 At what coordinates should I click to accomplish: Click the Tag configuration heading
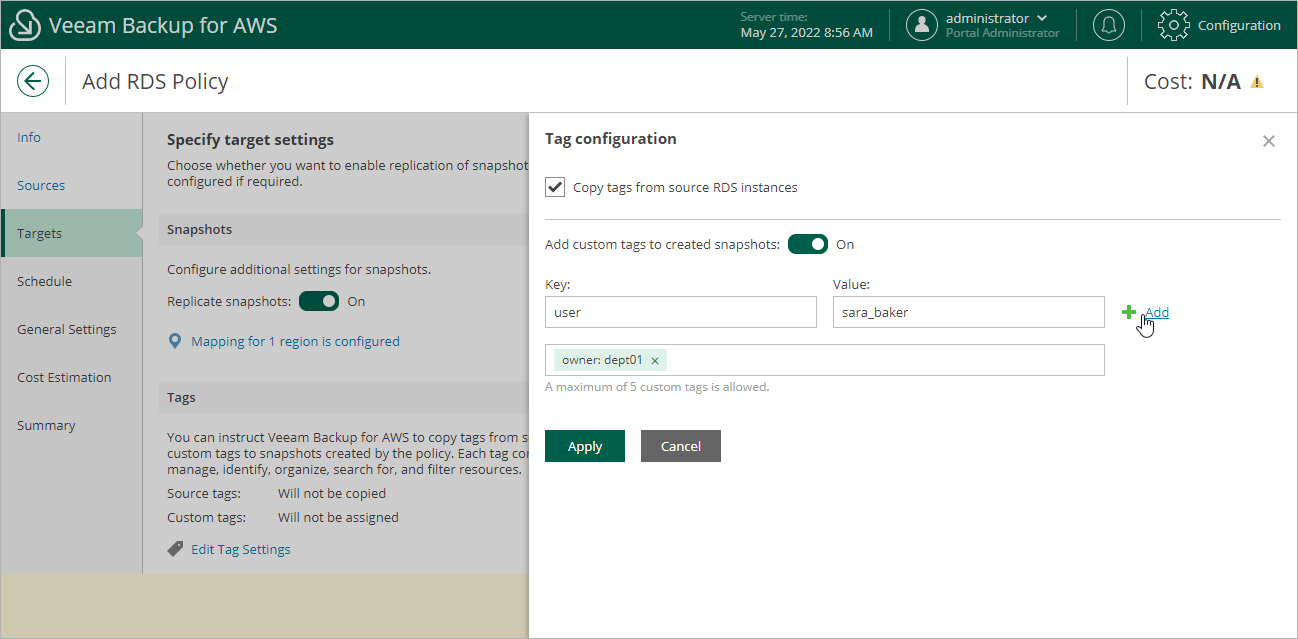[x=611, y=139]
